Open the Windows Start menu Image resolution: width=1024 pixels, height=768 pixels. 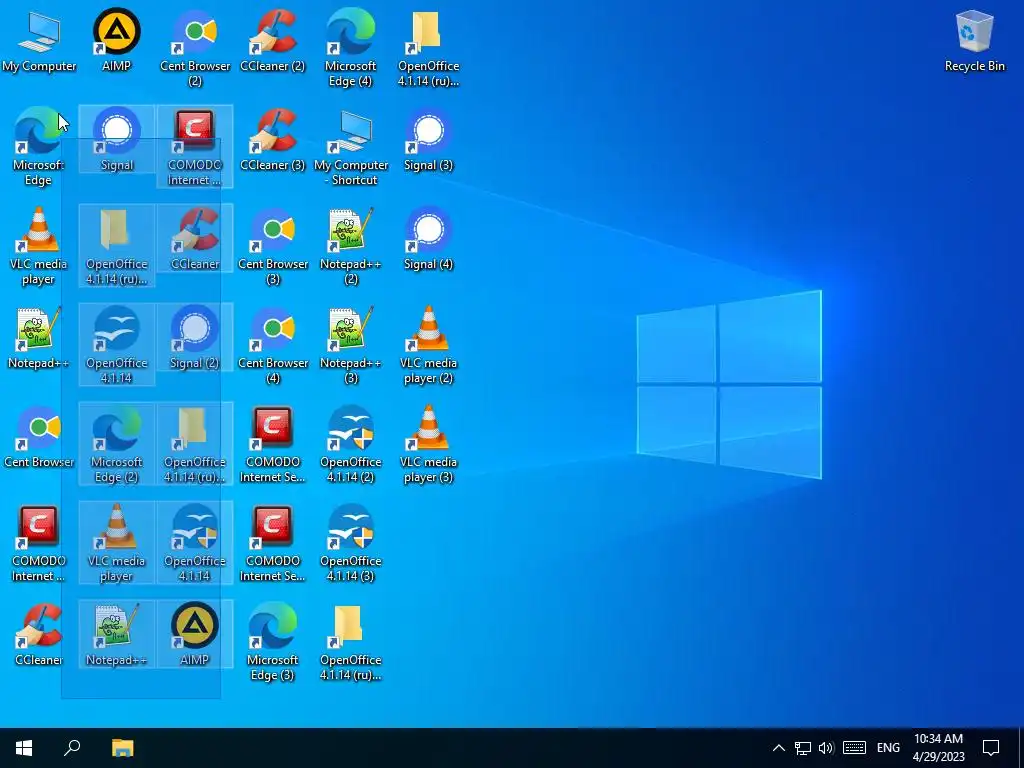tap(24, 748)
